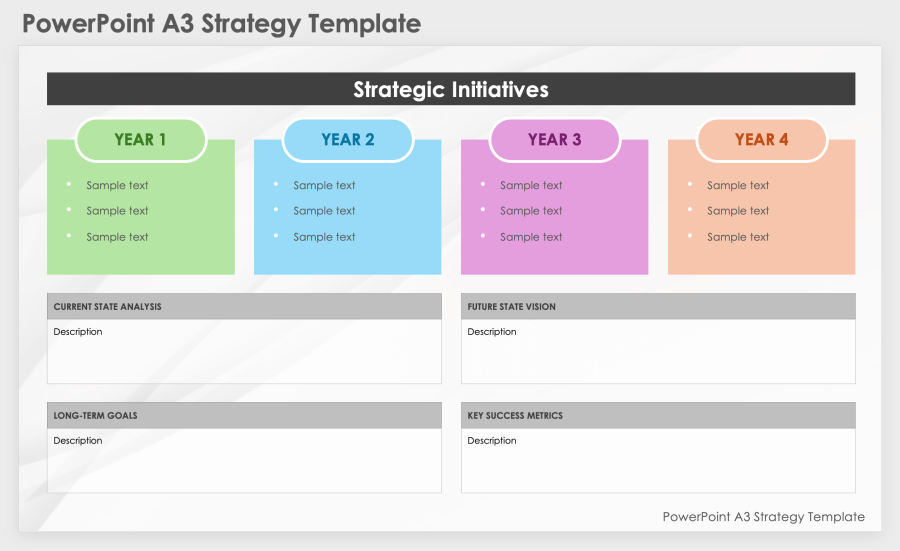
Task: Select the top PowerPoint A3 Strategy Template title
Action: [x=221, y=24]
